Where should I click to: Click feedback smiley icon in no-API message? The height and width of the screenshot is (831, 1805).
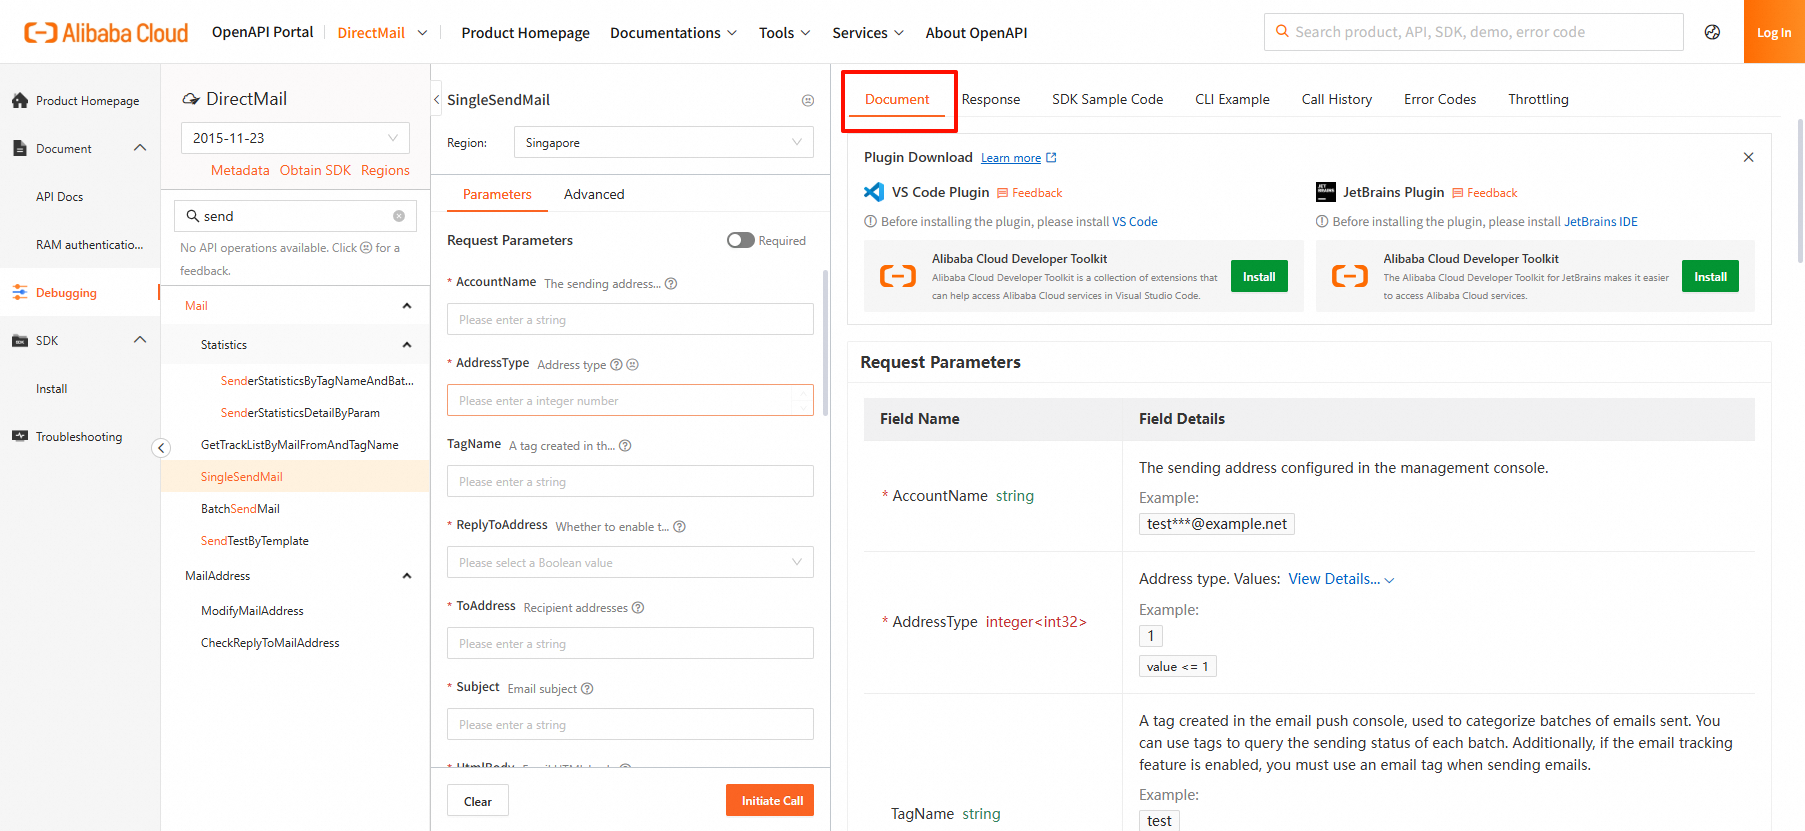[366, 248]
